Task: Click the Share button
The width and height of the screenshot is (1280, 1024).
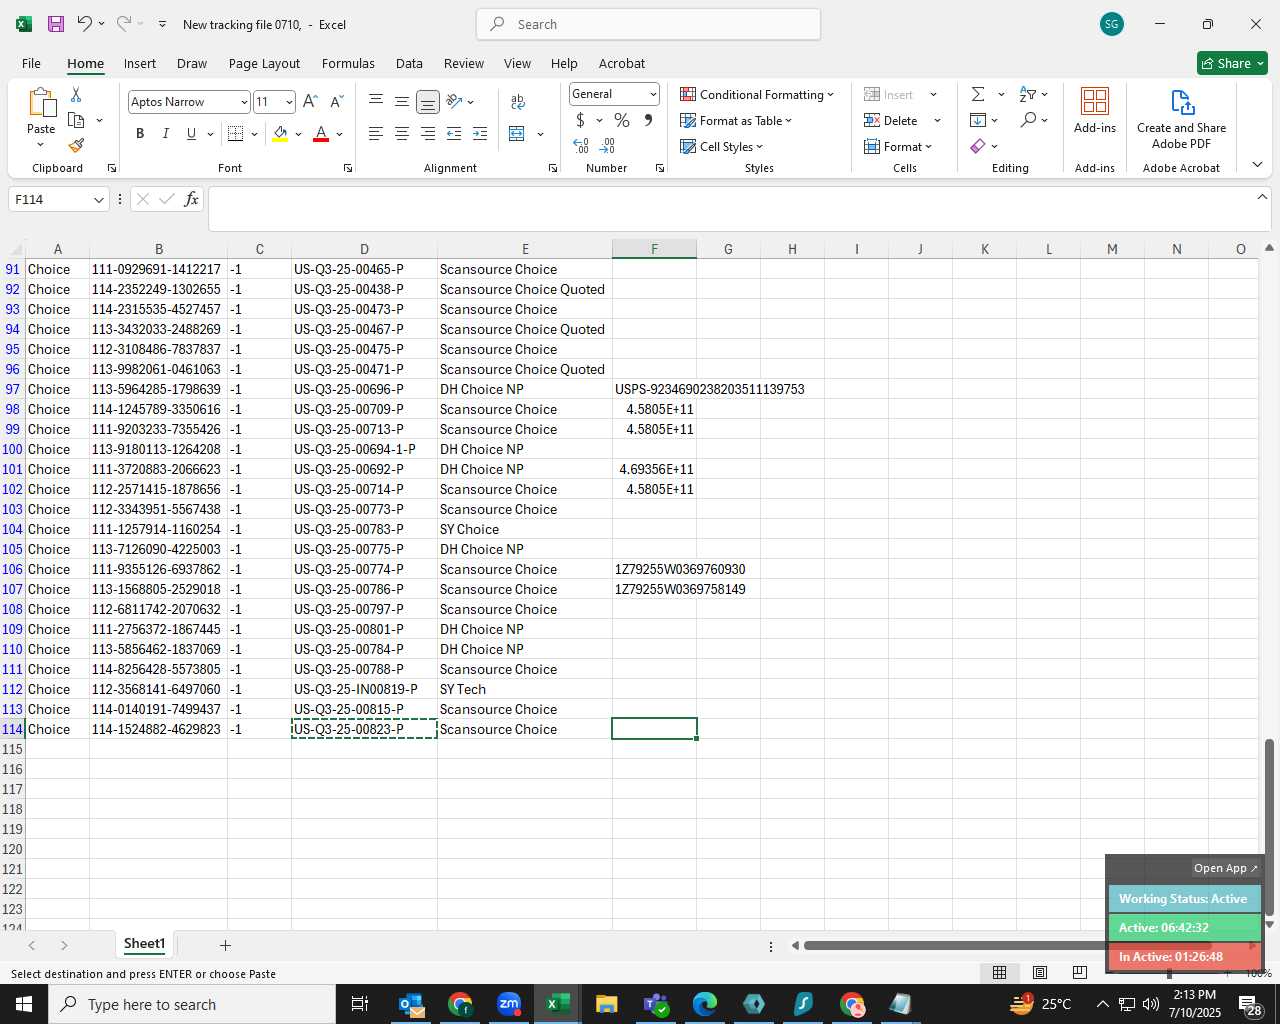Action: coord(1232,63)
